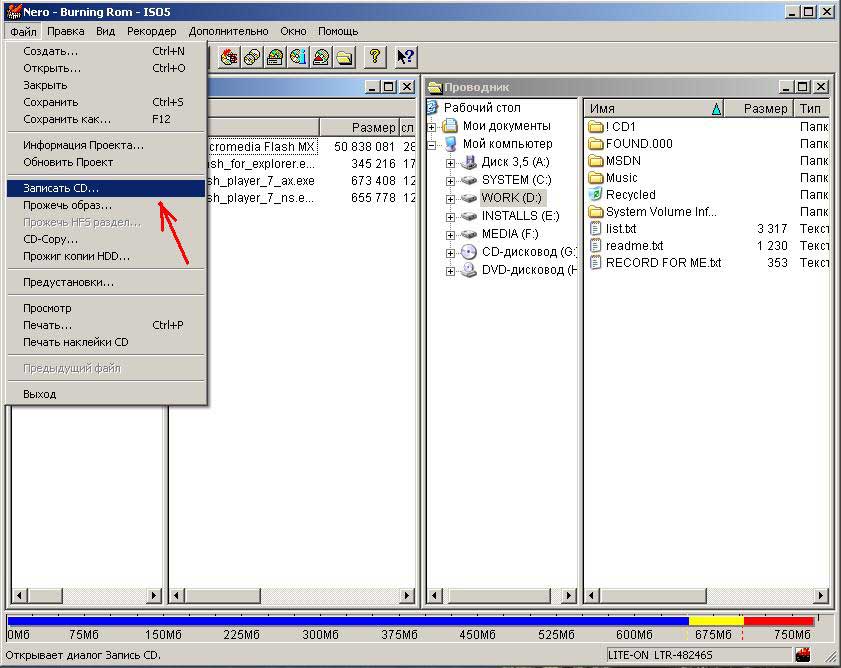Open Предустановки… from the menu
This screenshot has width=841, height=668.
click(x=106, y=282)
